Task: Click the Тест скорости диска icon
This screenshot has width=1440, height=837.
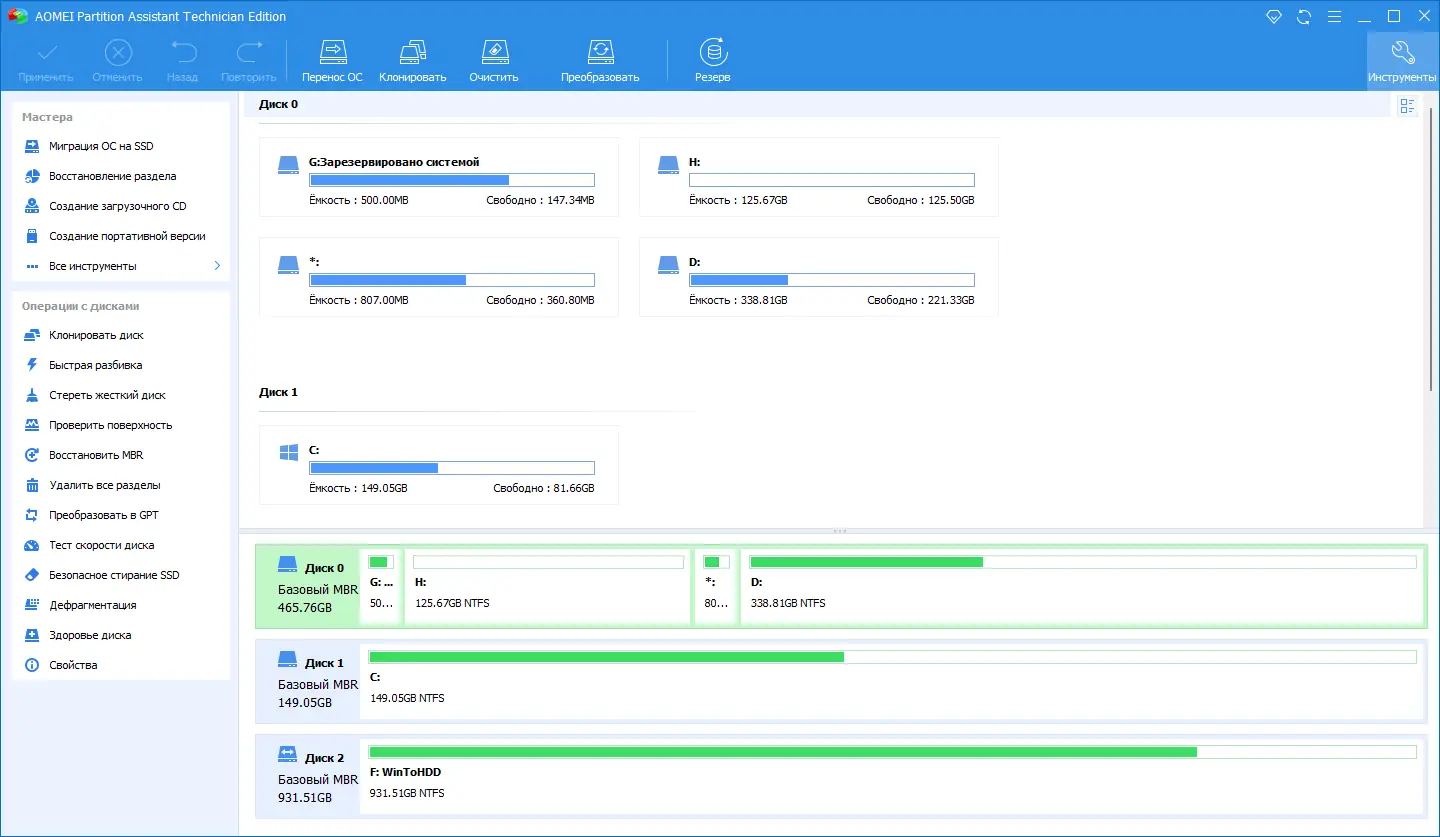Action: [x=31, y=545]
